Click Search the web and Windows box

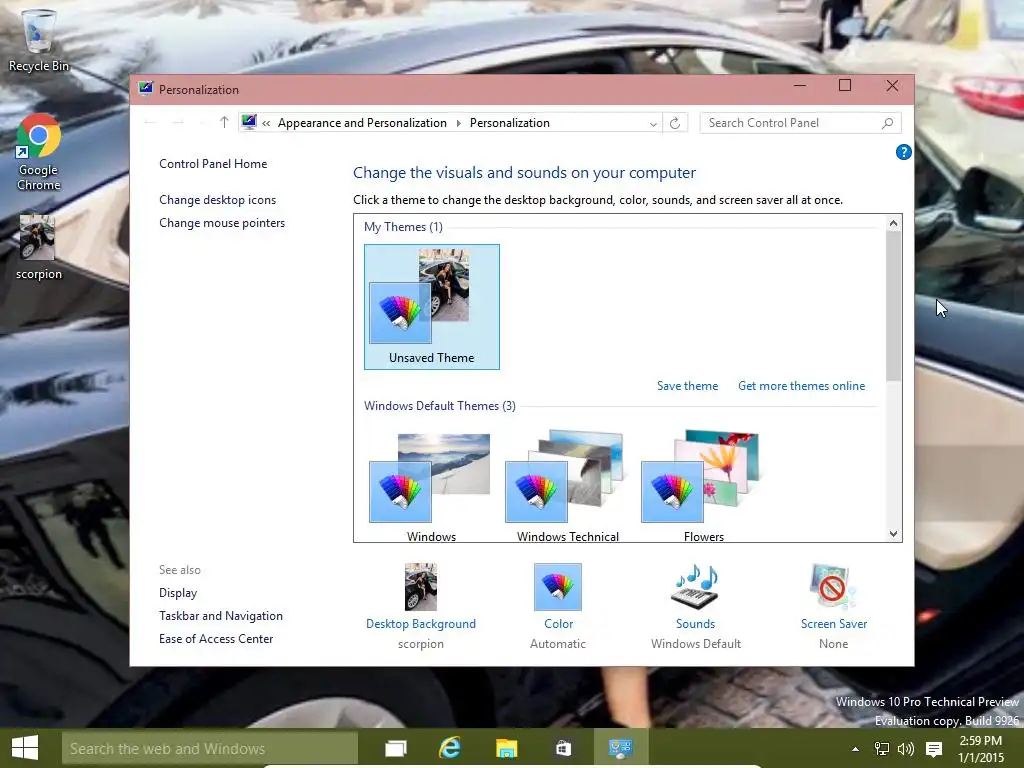pos(210,748)
